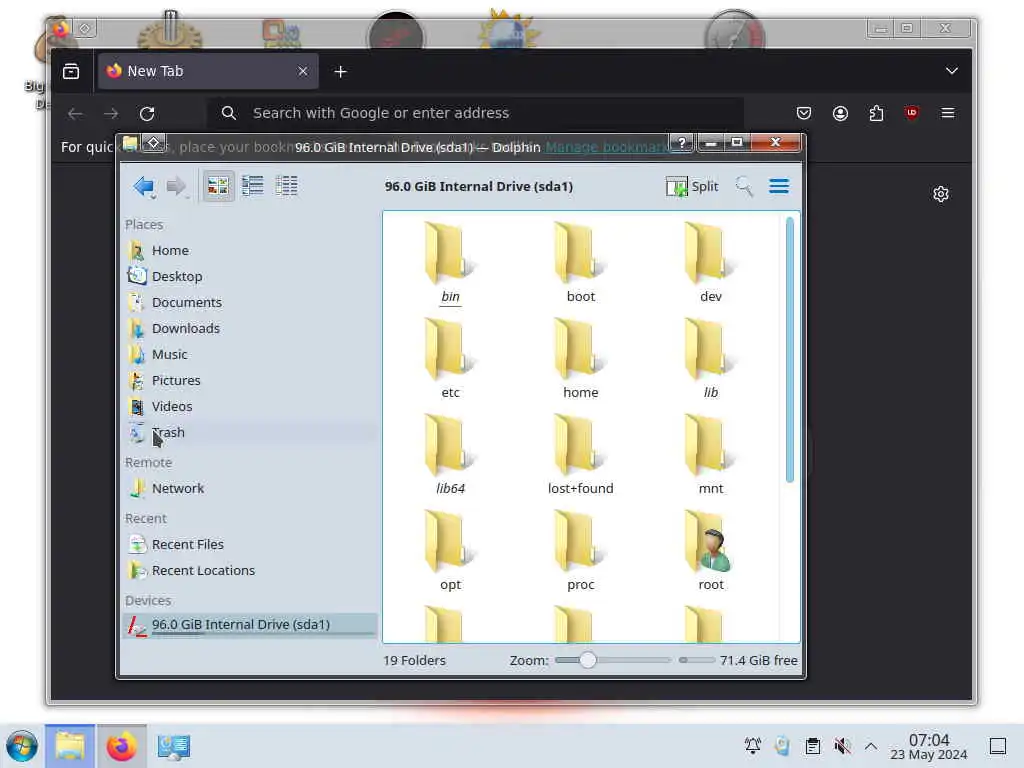Toggle muted volume tray icon
The width and height of the screenshot is (1024, 768).
pos(842,746)
